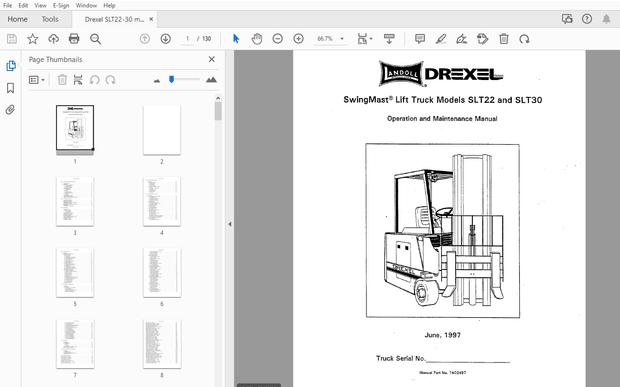The height and width of the screenshot is (387, 620).
Task: Select page 5 thumbnail
Action: [x=75, y=272]
